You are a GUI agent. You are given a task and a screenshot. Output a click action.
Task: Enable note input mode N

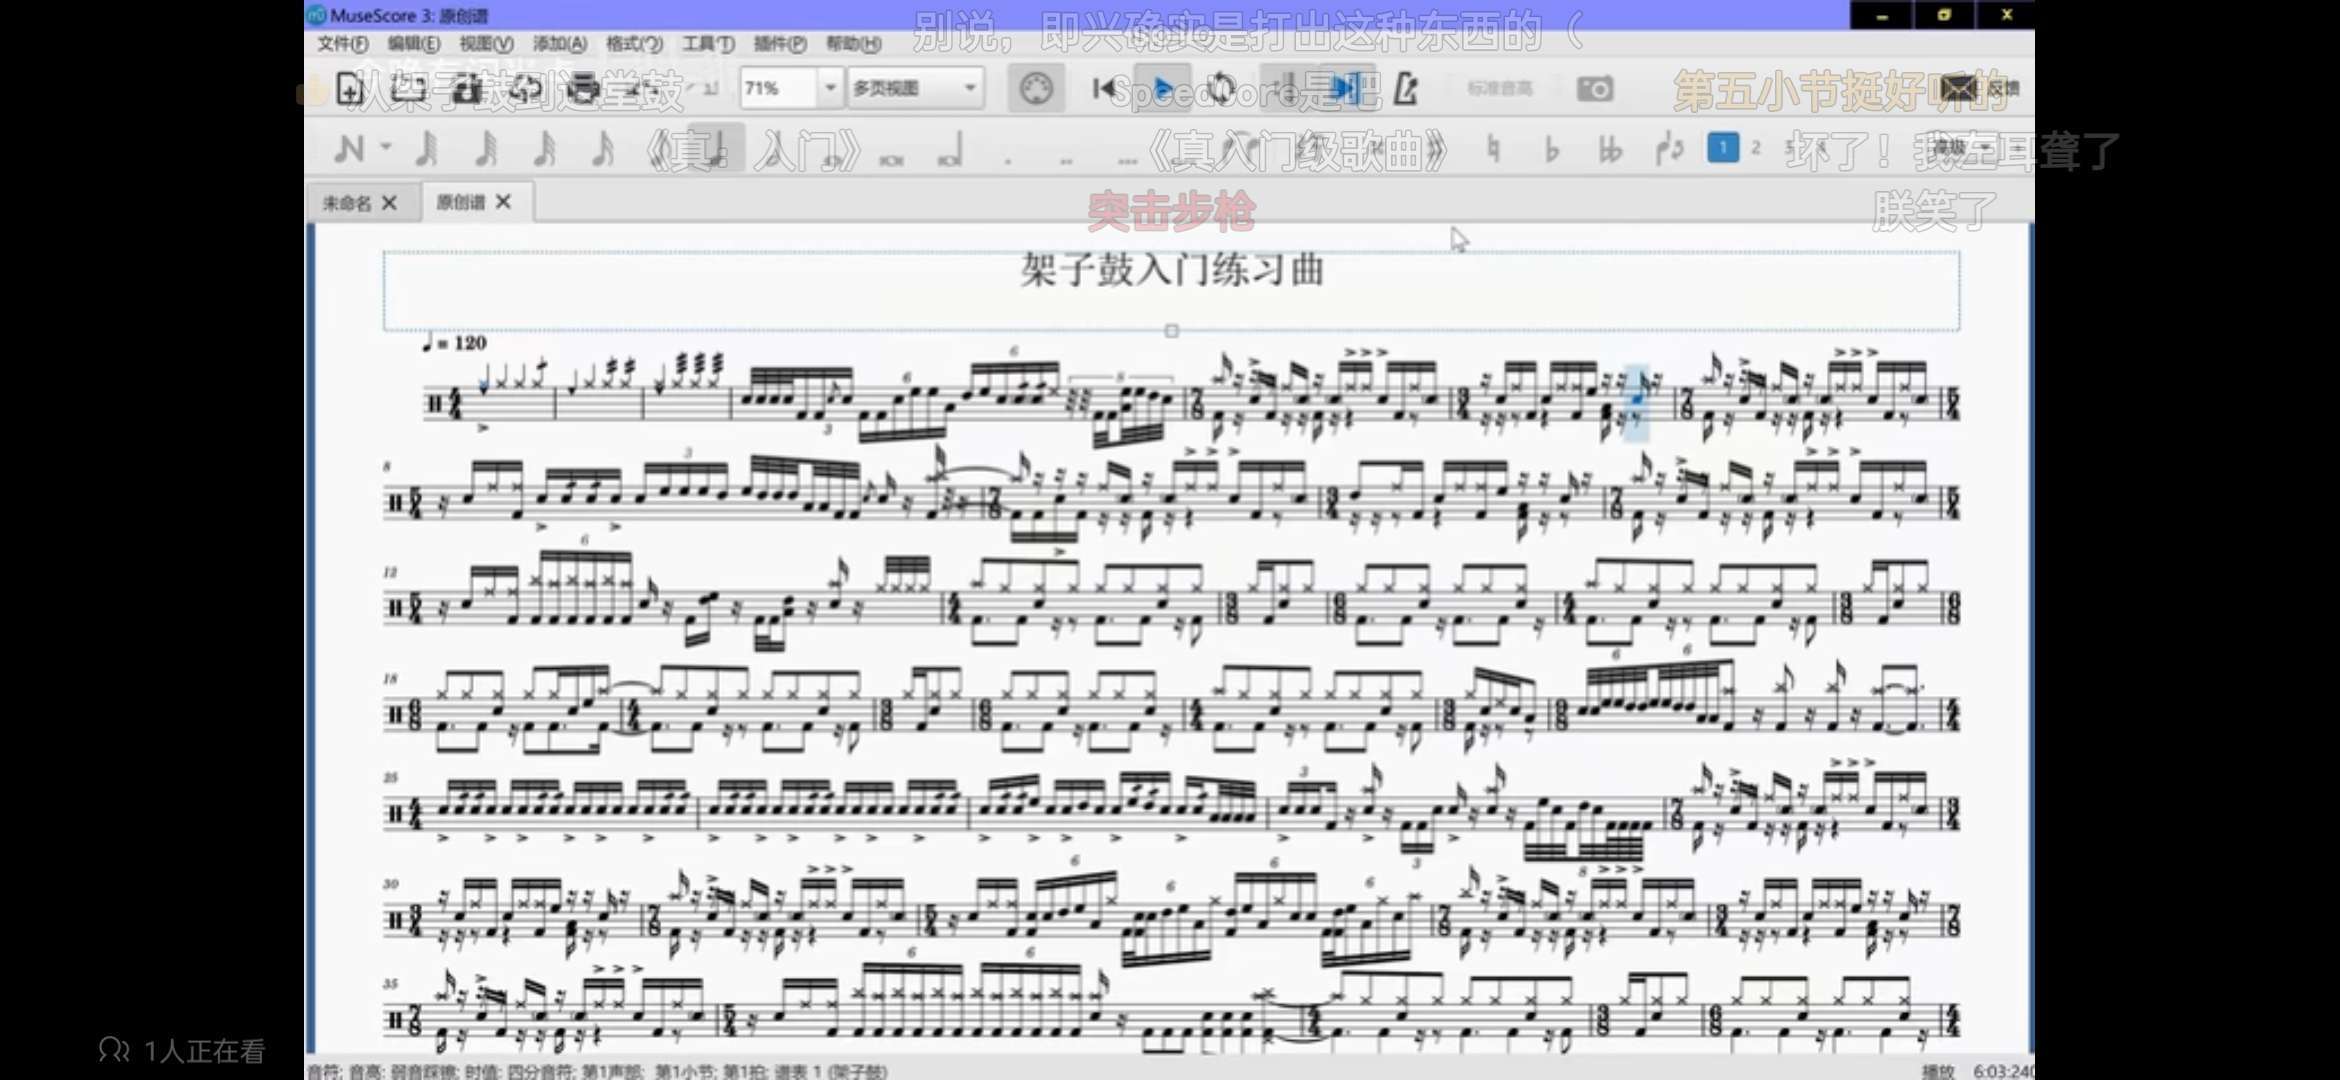click(348, 149)
